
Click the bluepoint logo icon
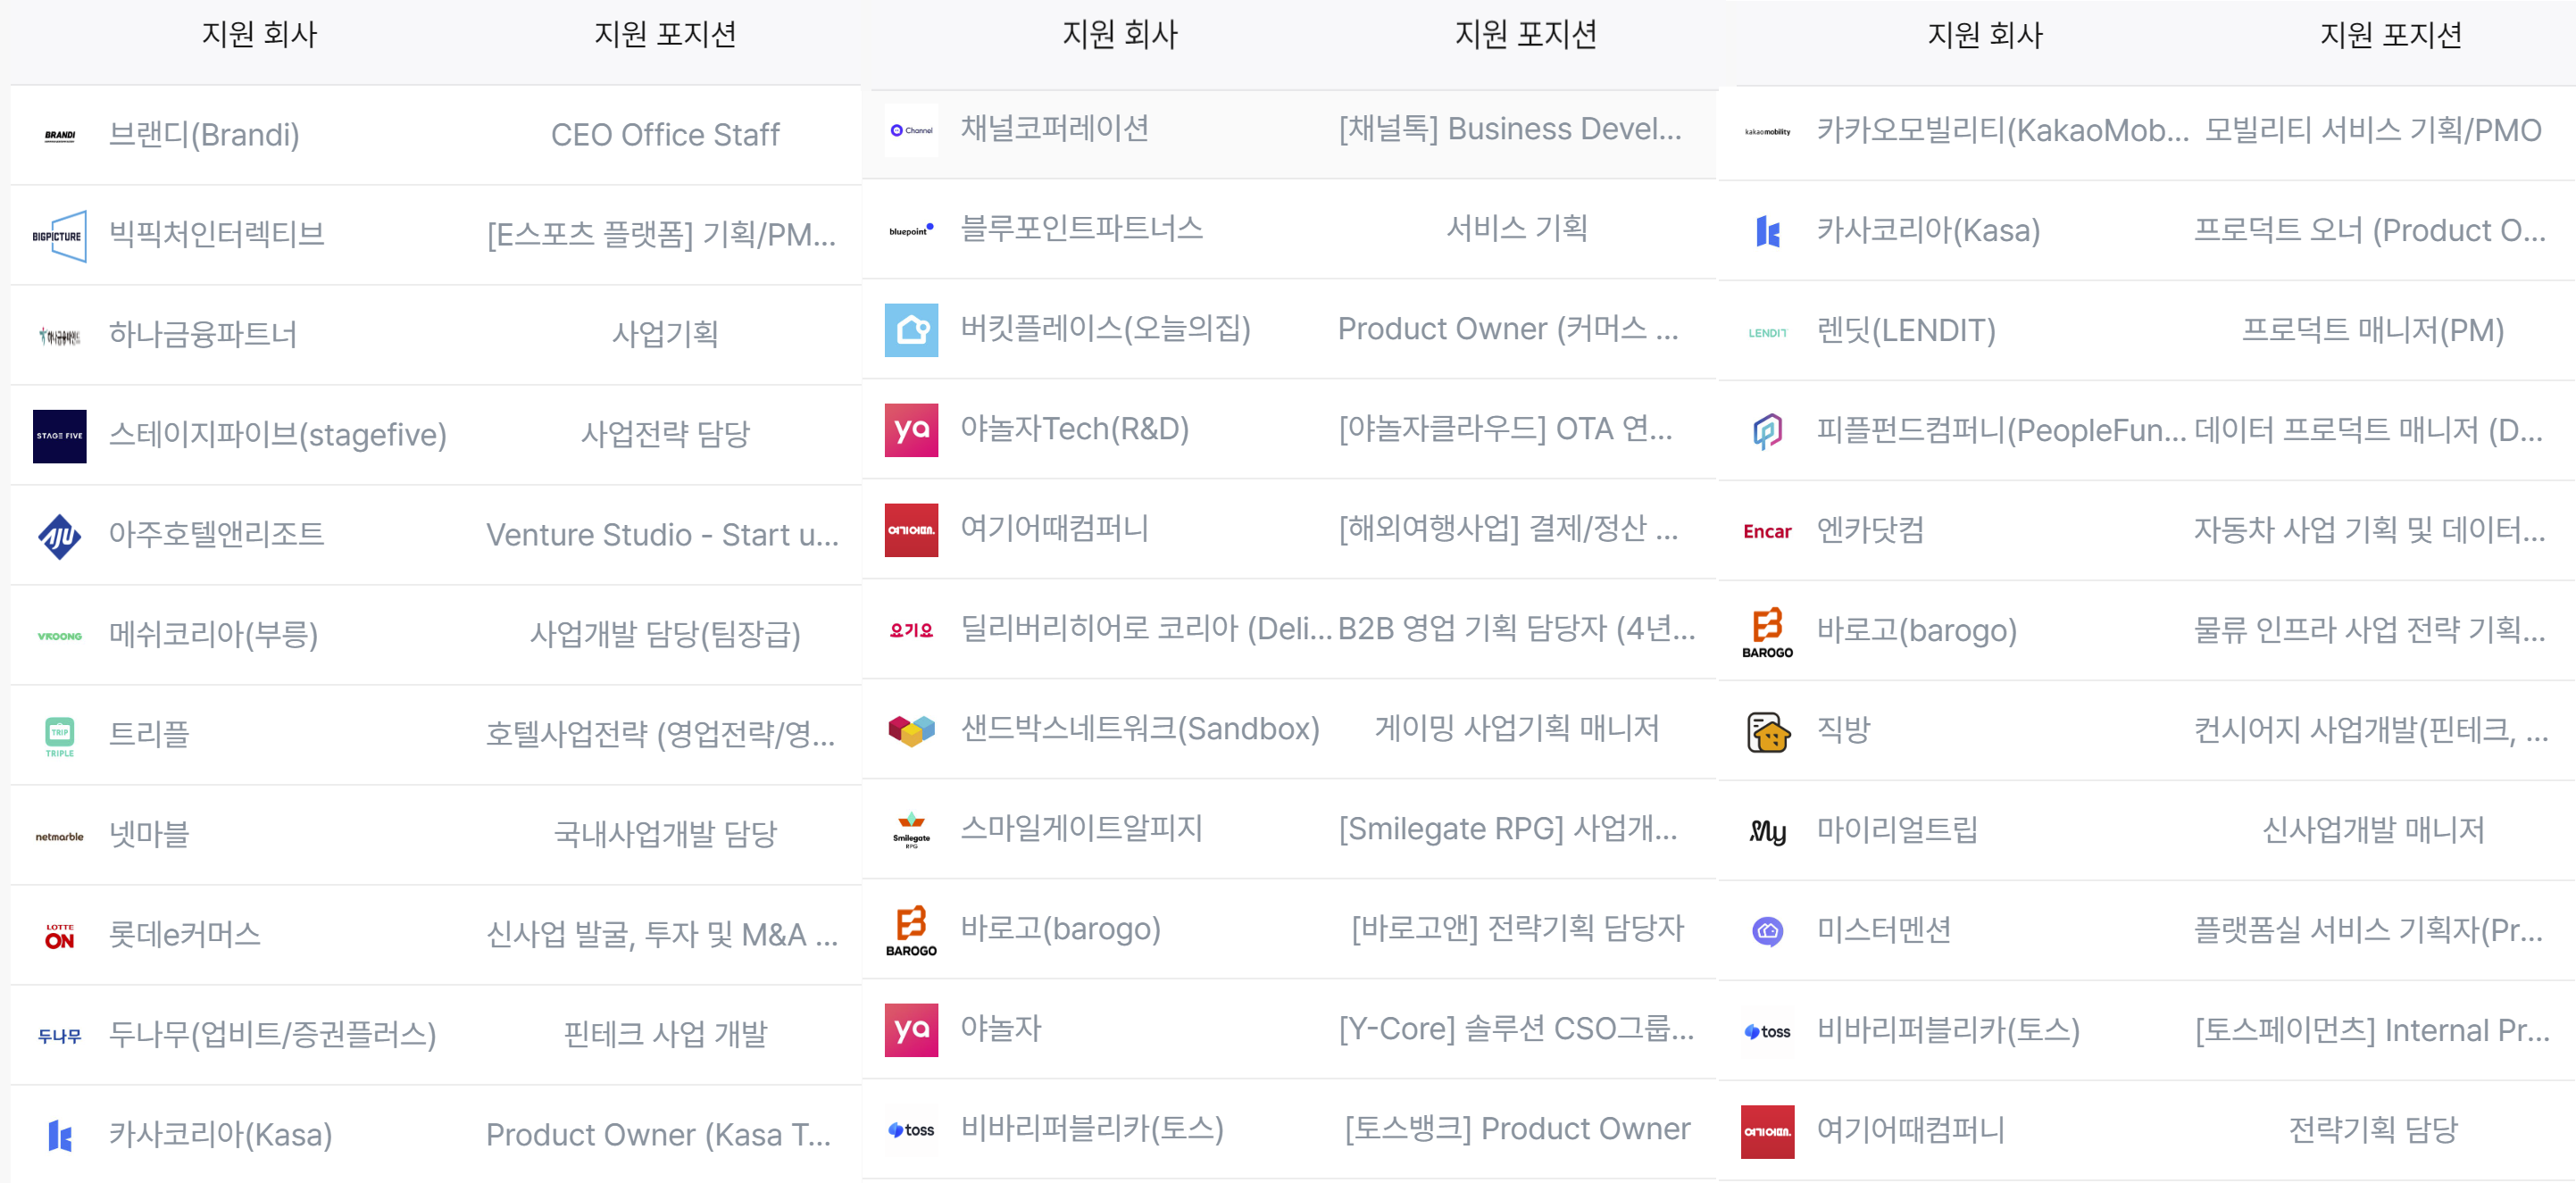[x=911, y=230]
